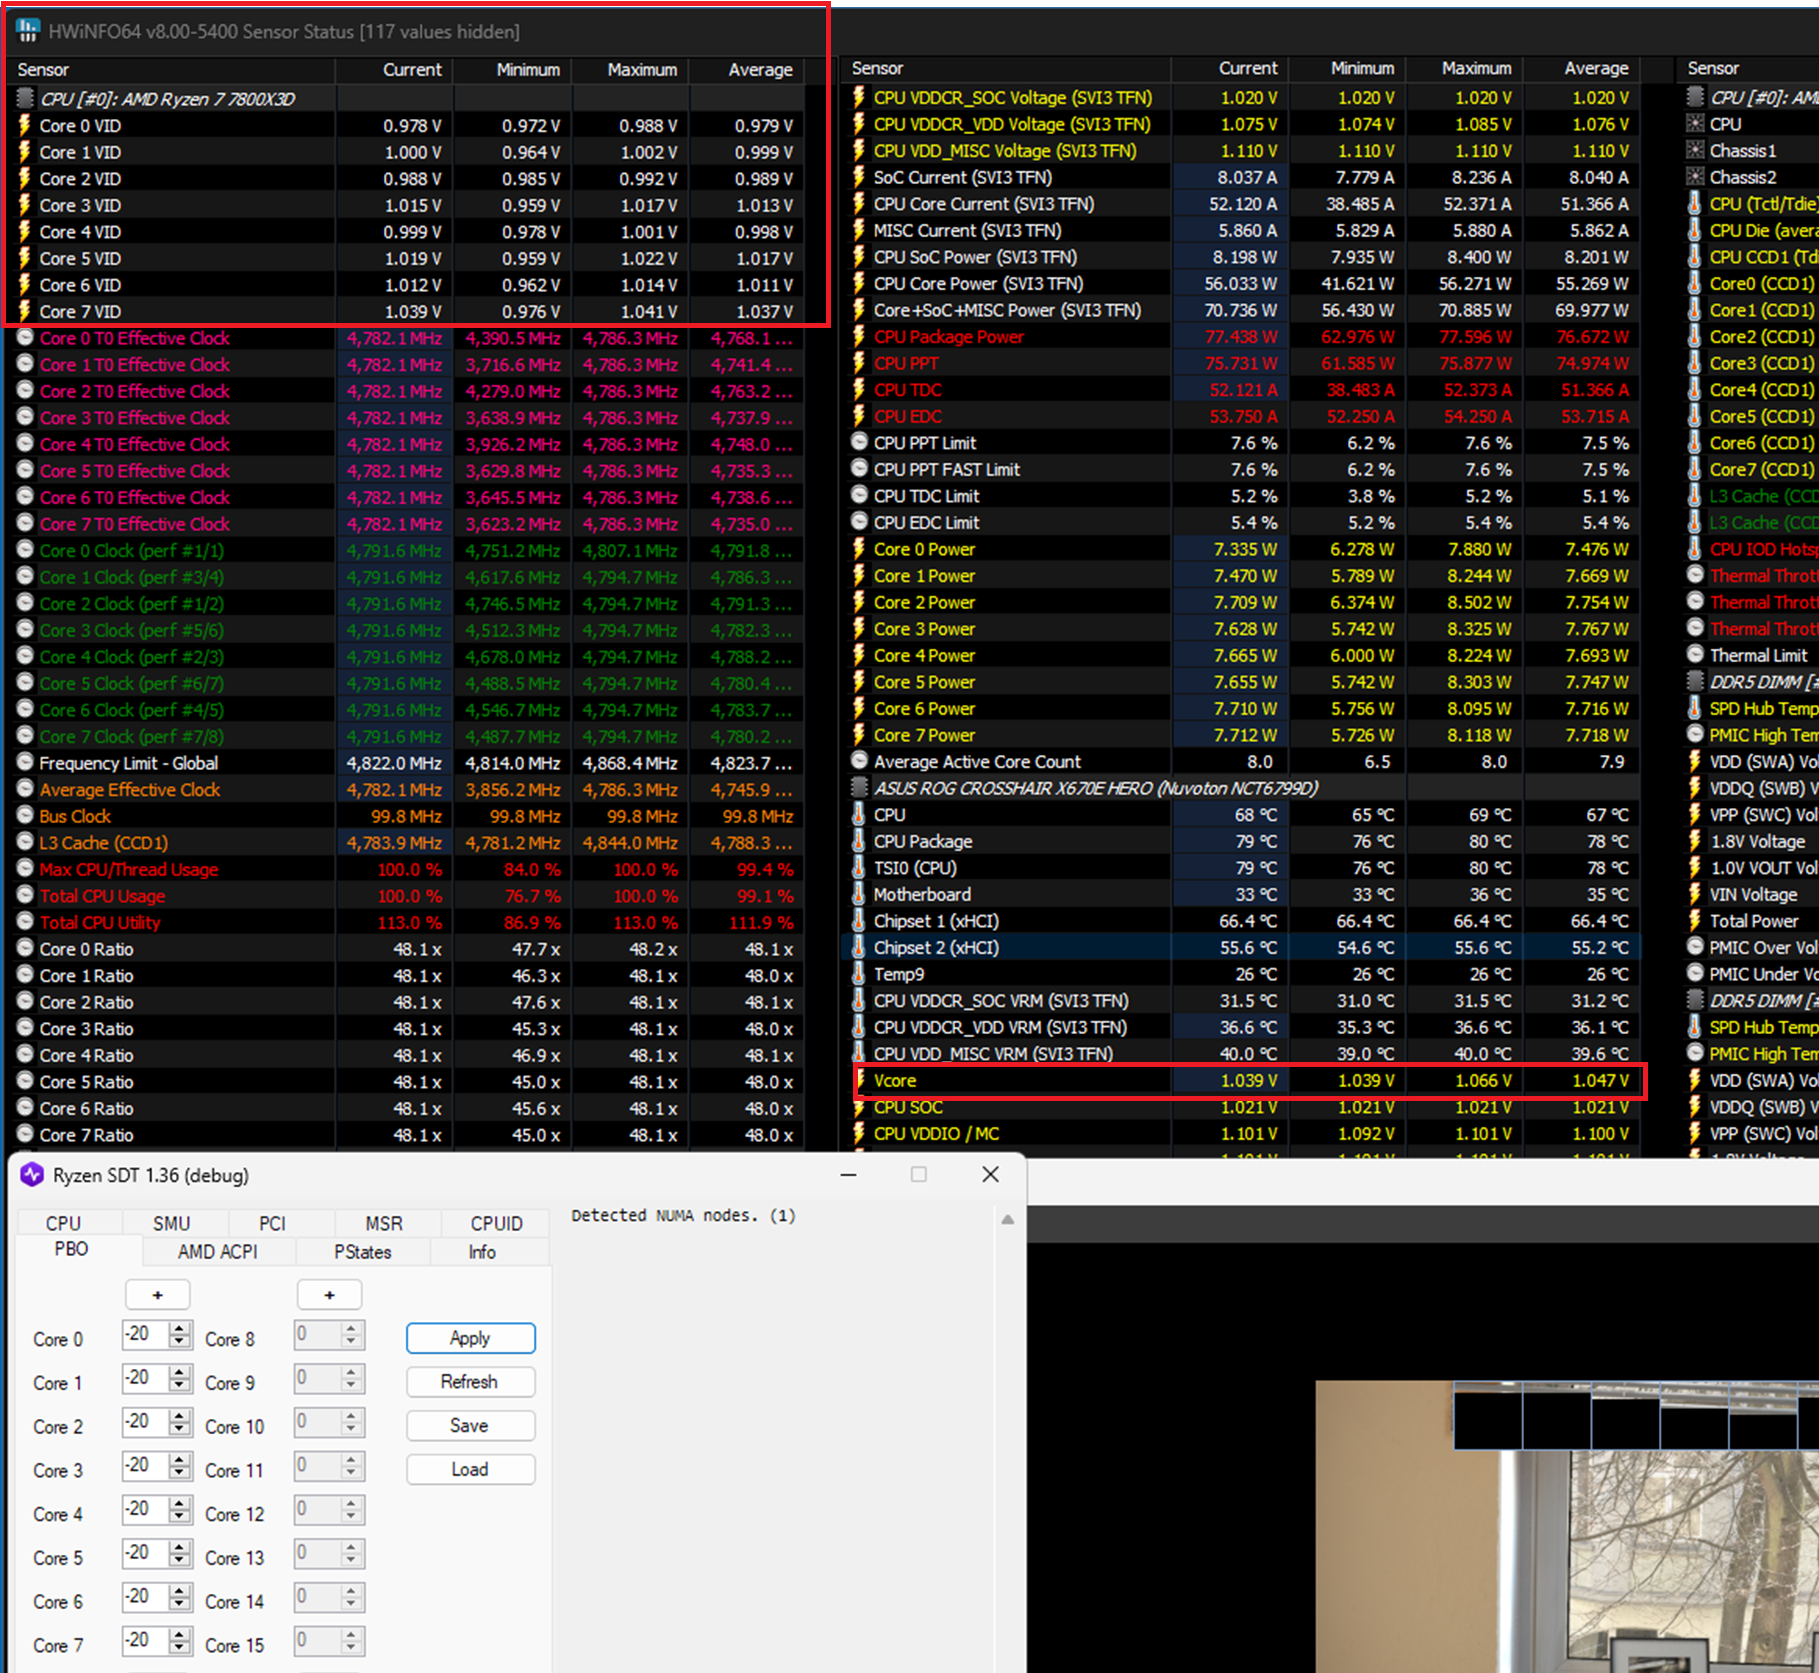Click the fan icon beside Chassis1

pos(1695,150)
